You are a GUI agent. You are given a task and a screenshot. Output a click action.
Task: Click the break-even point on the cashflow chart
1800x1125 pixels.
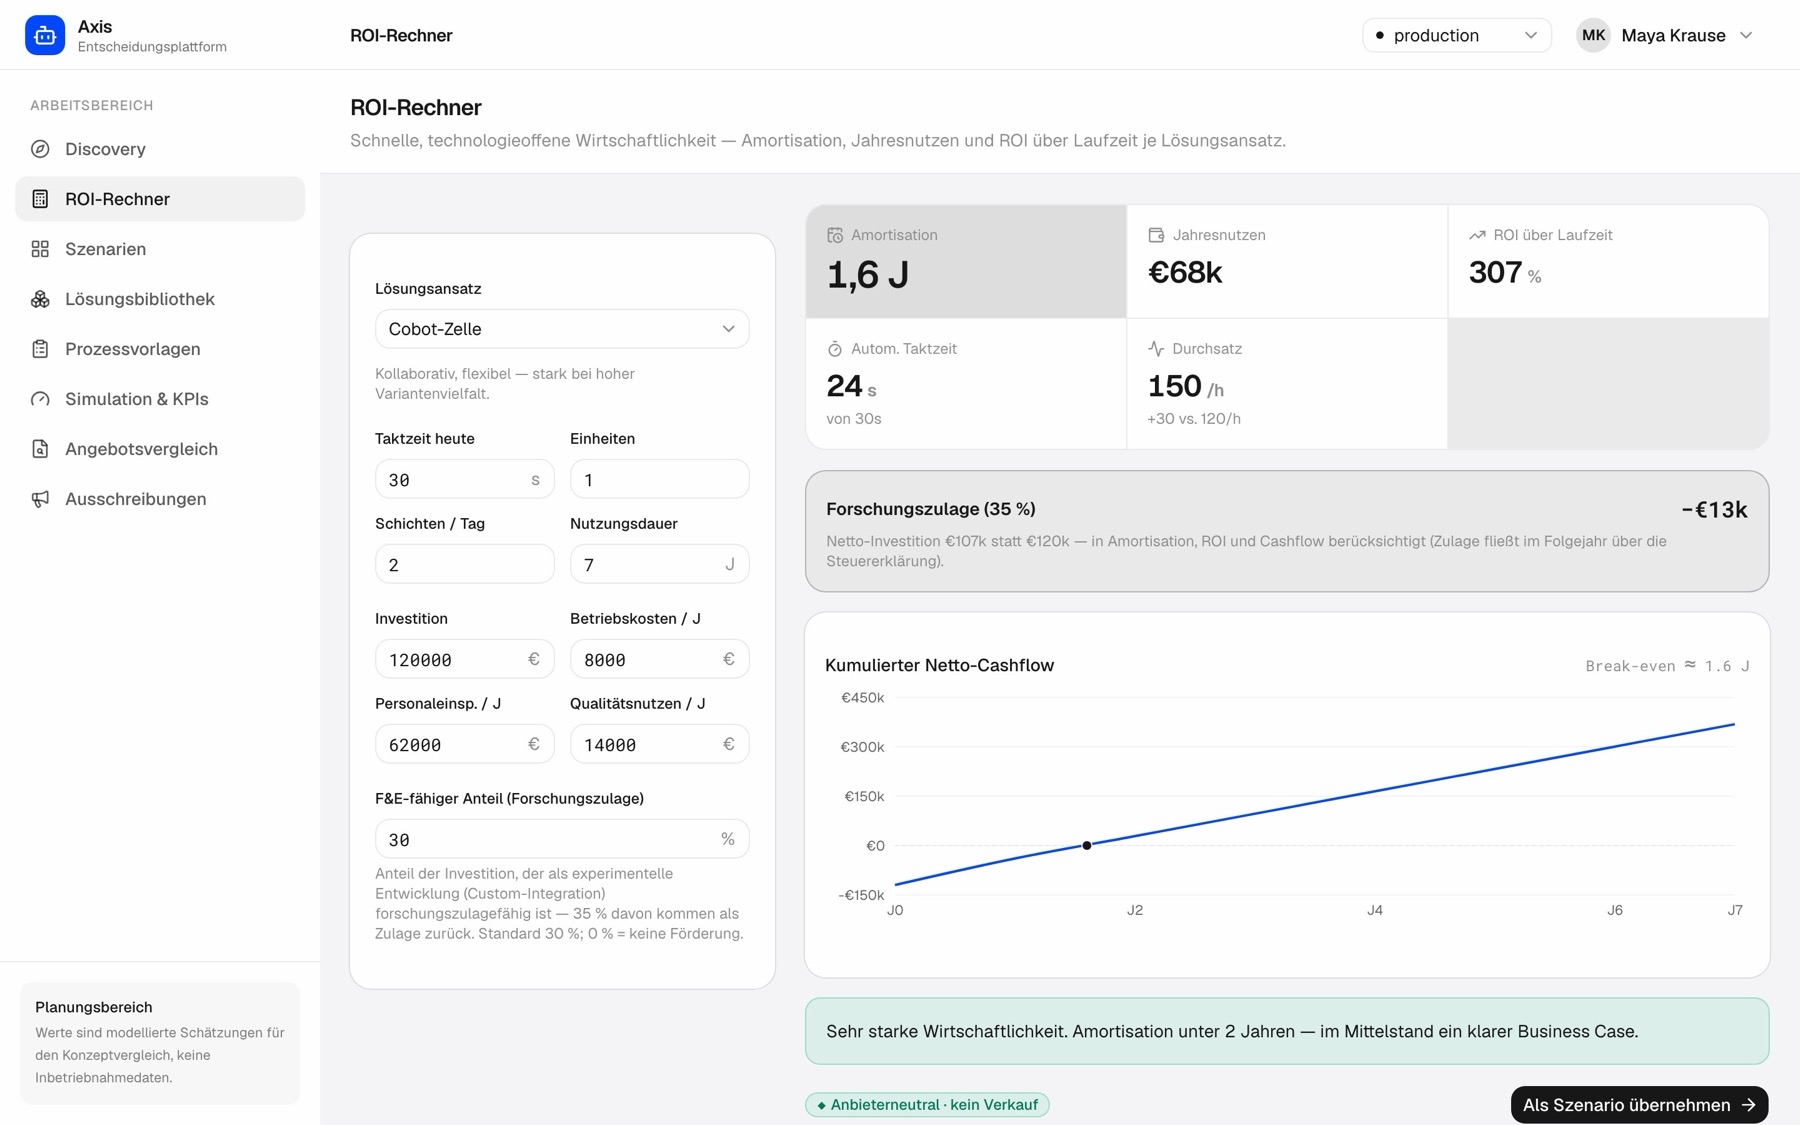(1087, 845)
